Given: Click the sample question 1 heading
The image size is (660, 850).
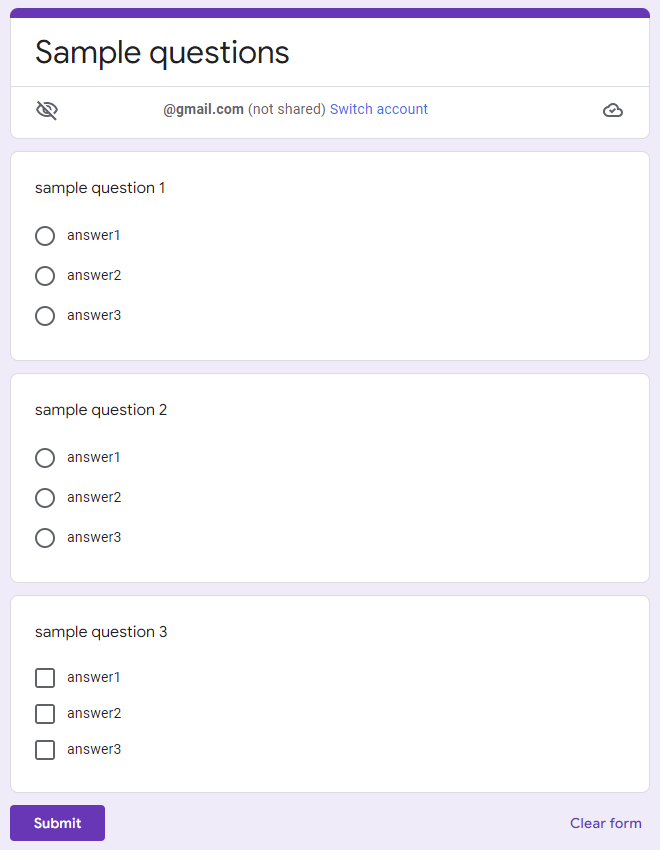Looking at the screenshot, I should [x=100, y=188].
